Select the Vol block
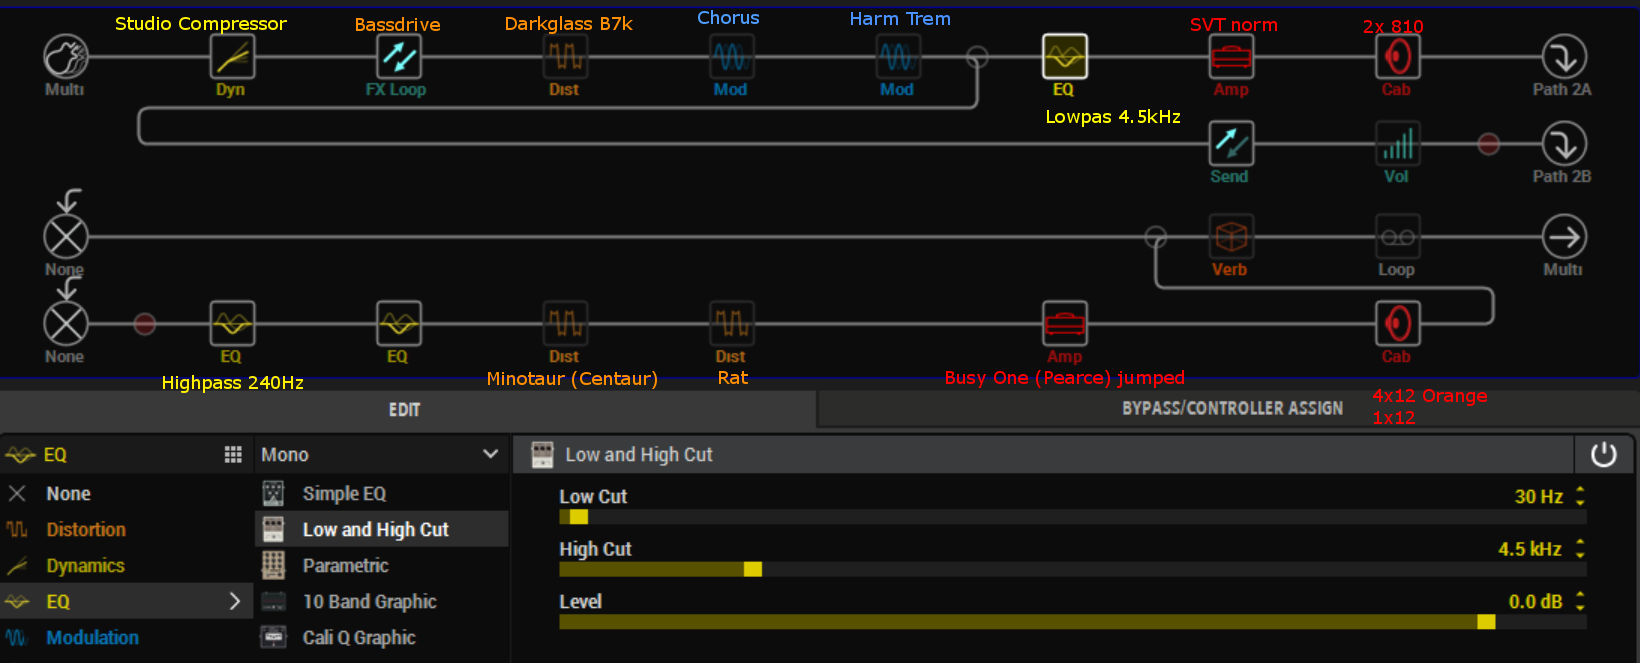The height and width of the screenshot is (663, 1640). tap(1398, 144)
